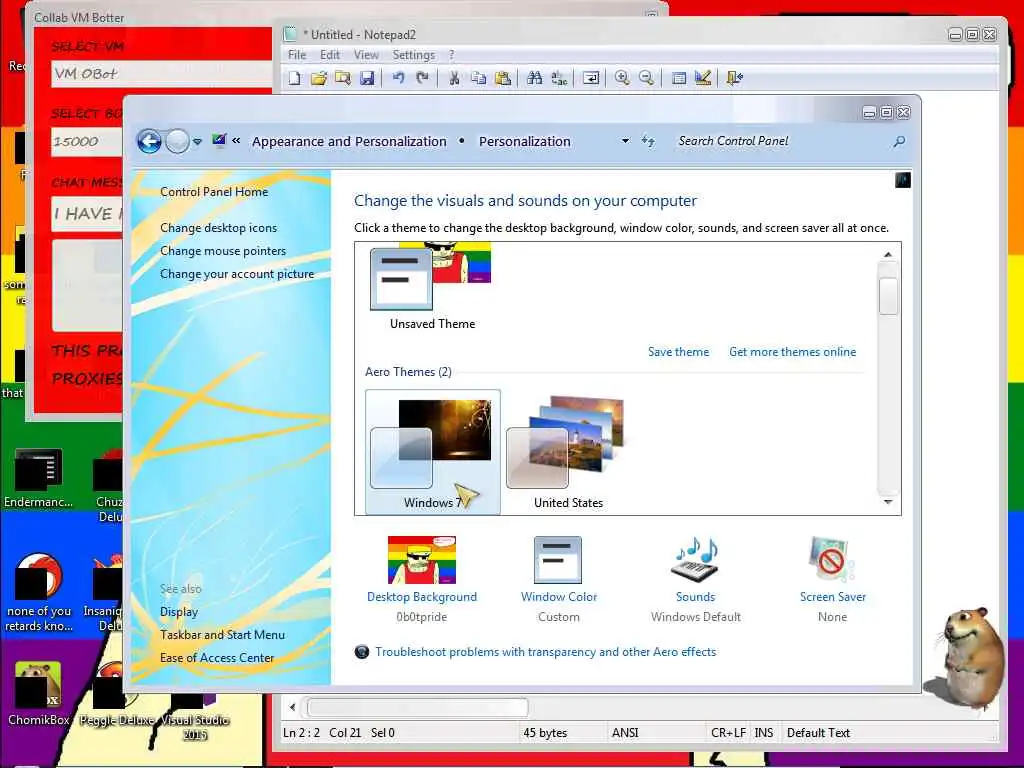Viewport: 1024px width, 768px height.
Task: Open Desktop Background settings
Action: tap(422, 579)
